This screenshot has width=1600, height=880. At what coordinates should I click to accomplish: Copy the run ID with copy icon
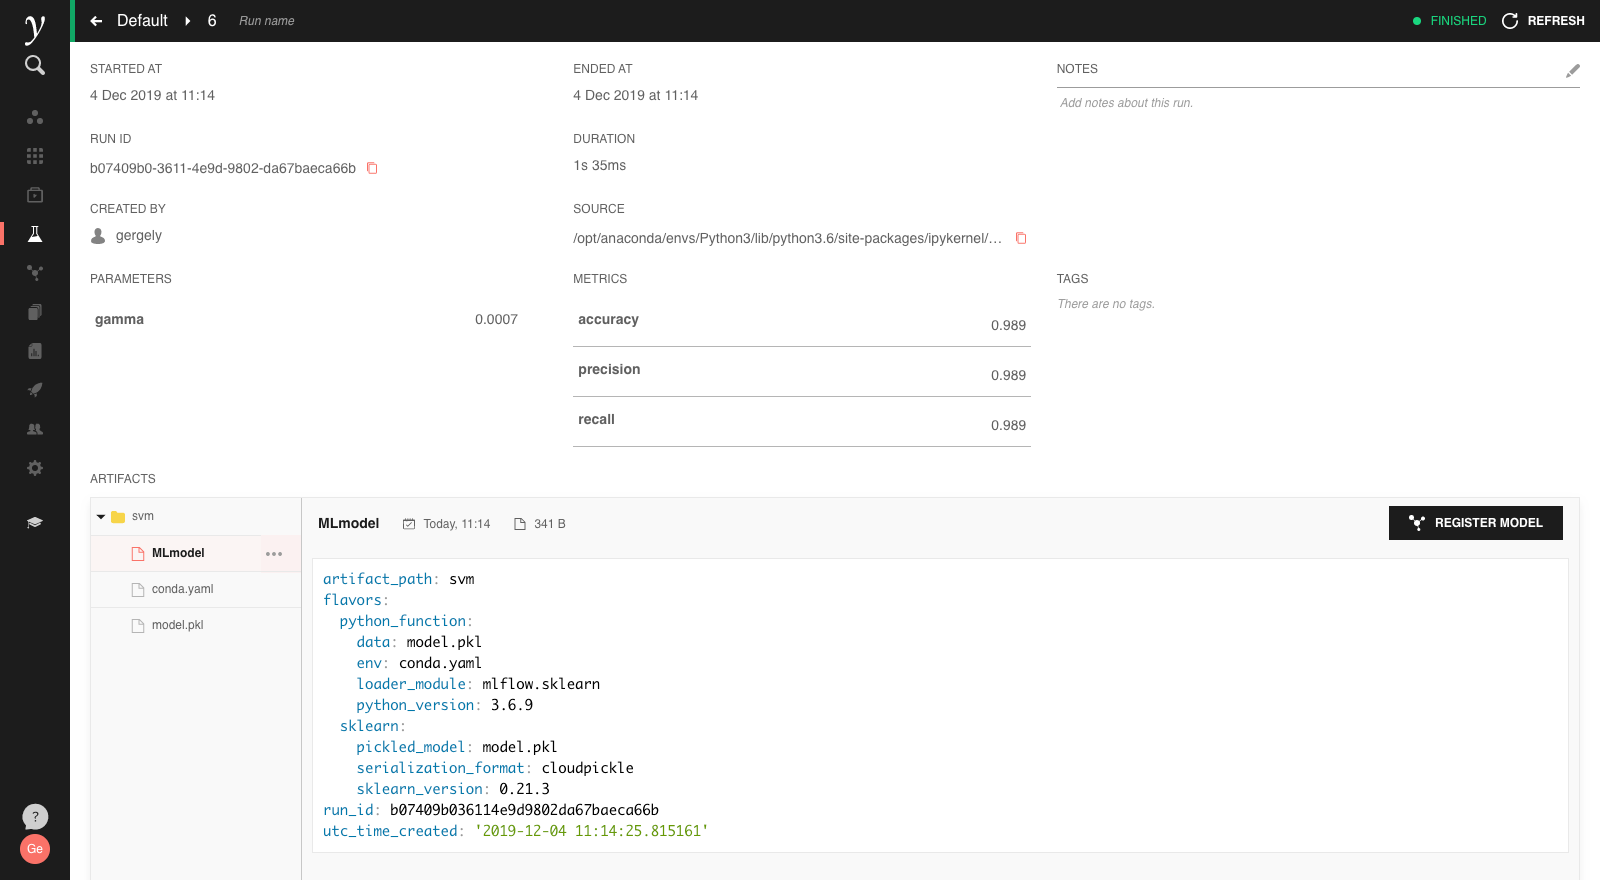372,168
